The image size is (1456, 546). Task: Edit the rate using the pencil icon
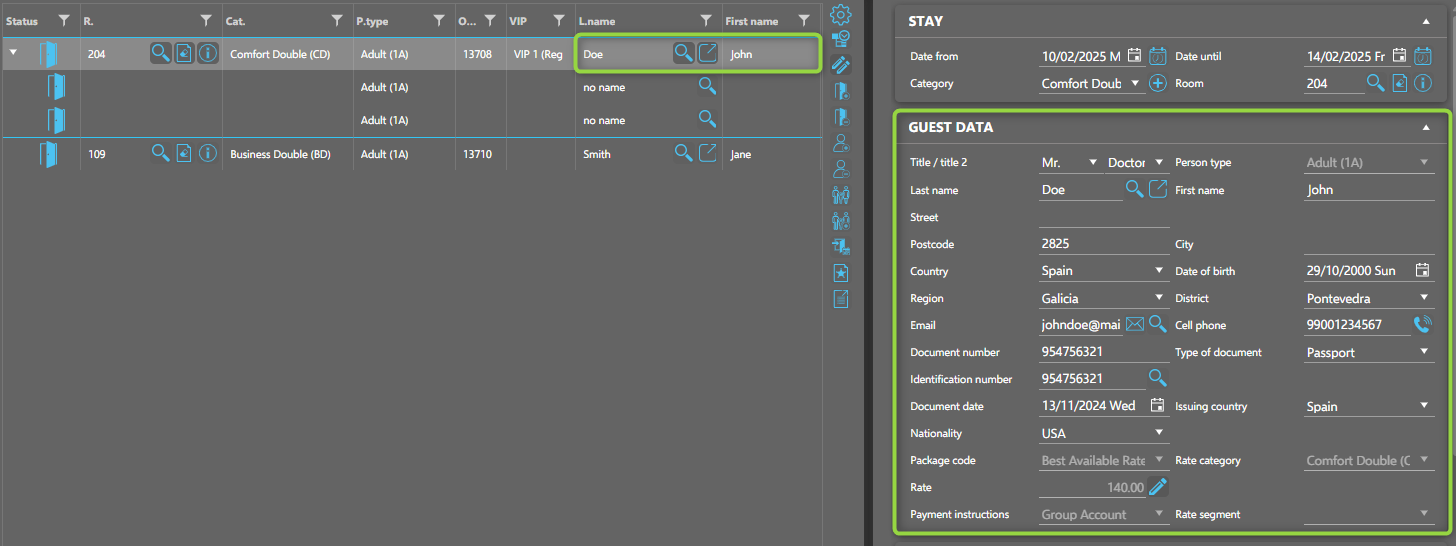coord(1158,487)
